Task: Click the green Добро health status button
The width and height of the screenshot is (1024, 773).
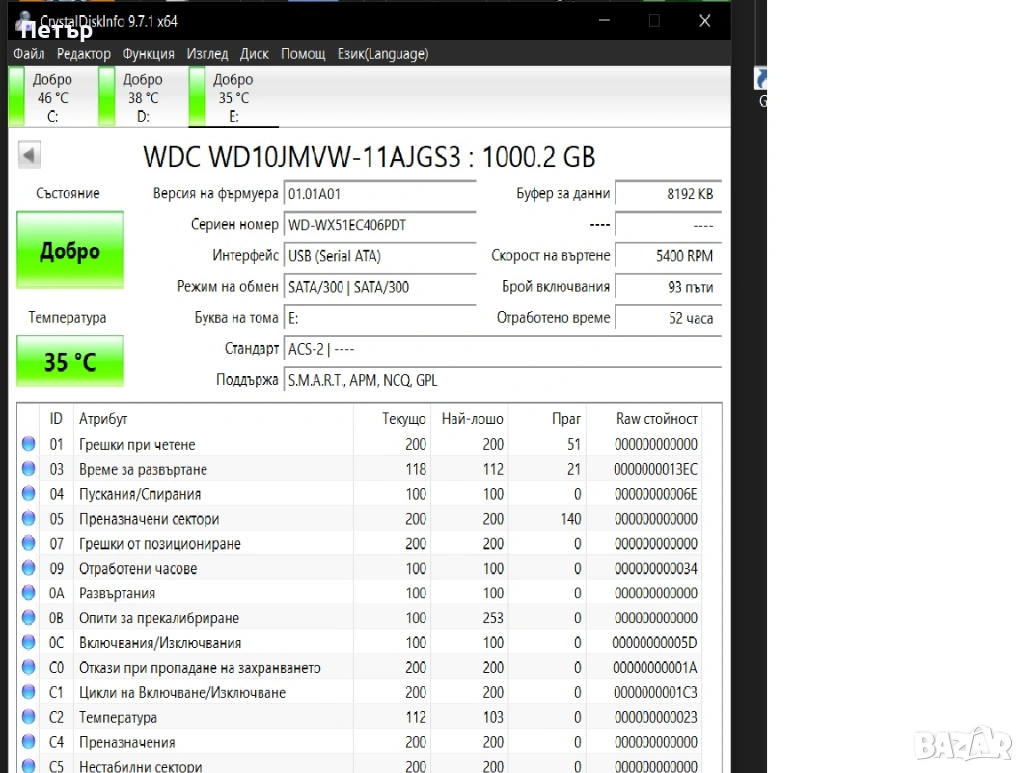Action: tap(70, 251)
